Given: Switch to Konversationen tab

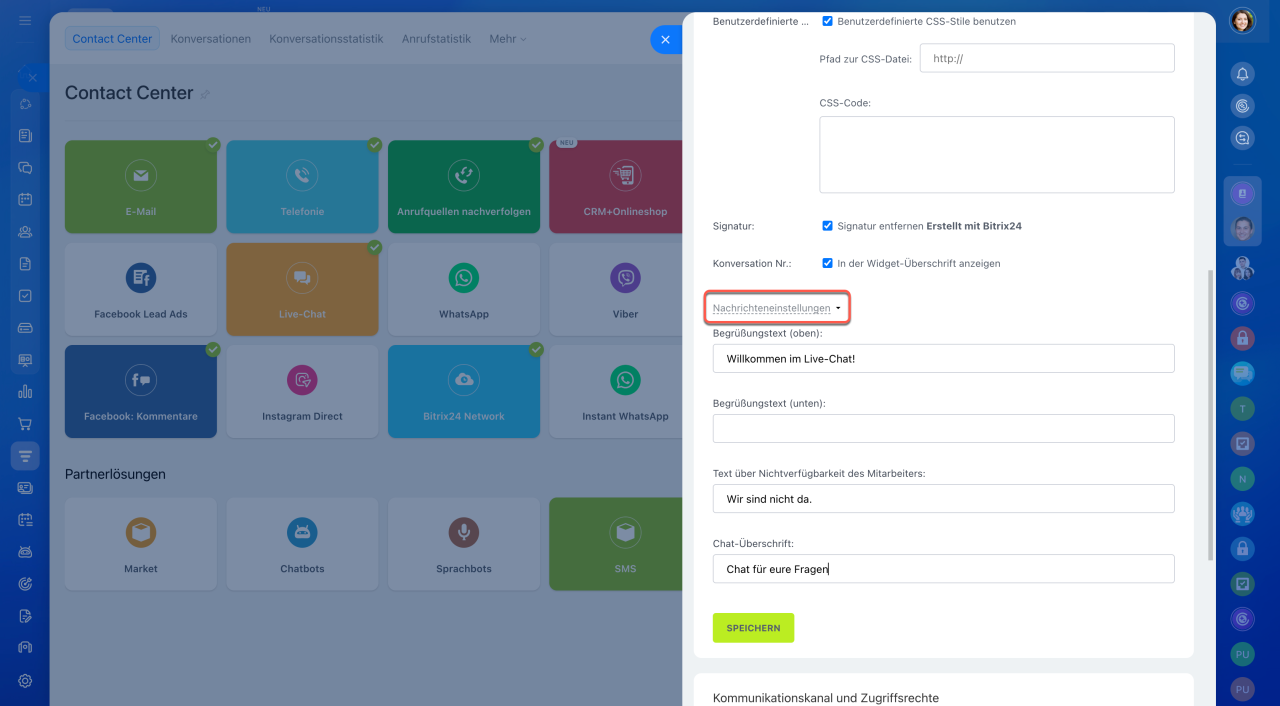Looking at the screenshot, I should coord(210,39).
